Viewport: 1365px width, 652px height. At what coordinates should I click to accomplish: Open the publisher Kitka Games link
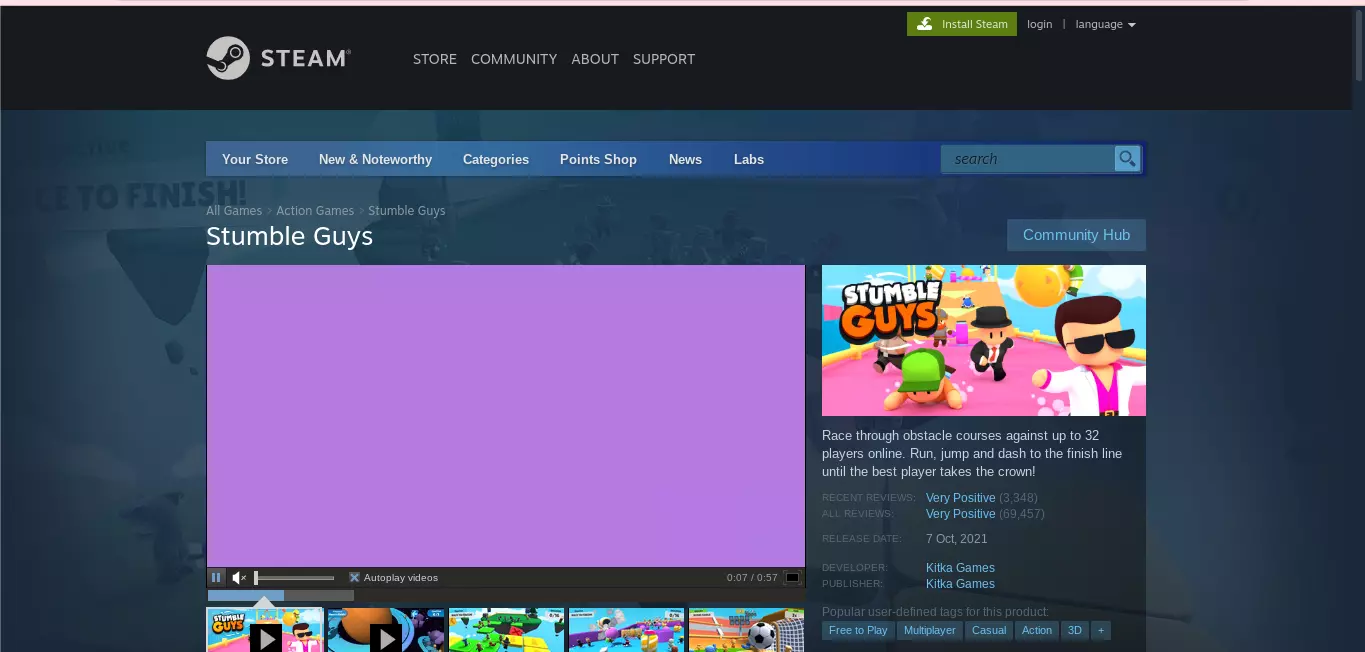click(x=960, y=584)
